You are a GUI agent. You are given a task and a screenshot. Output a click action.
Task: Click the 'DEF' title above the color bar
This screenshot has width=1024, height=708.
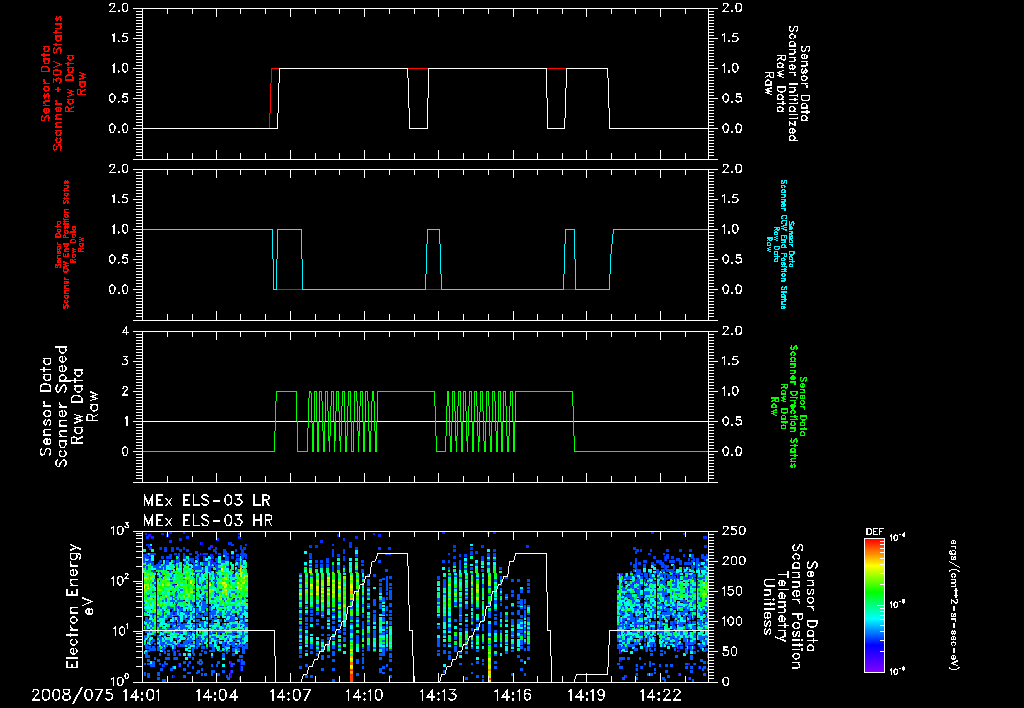(874, 532)
